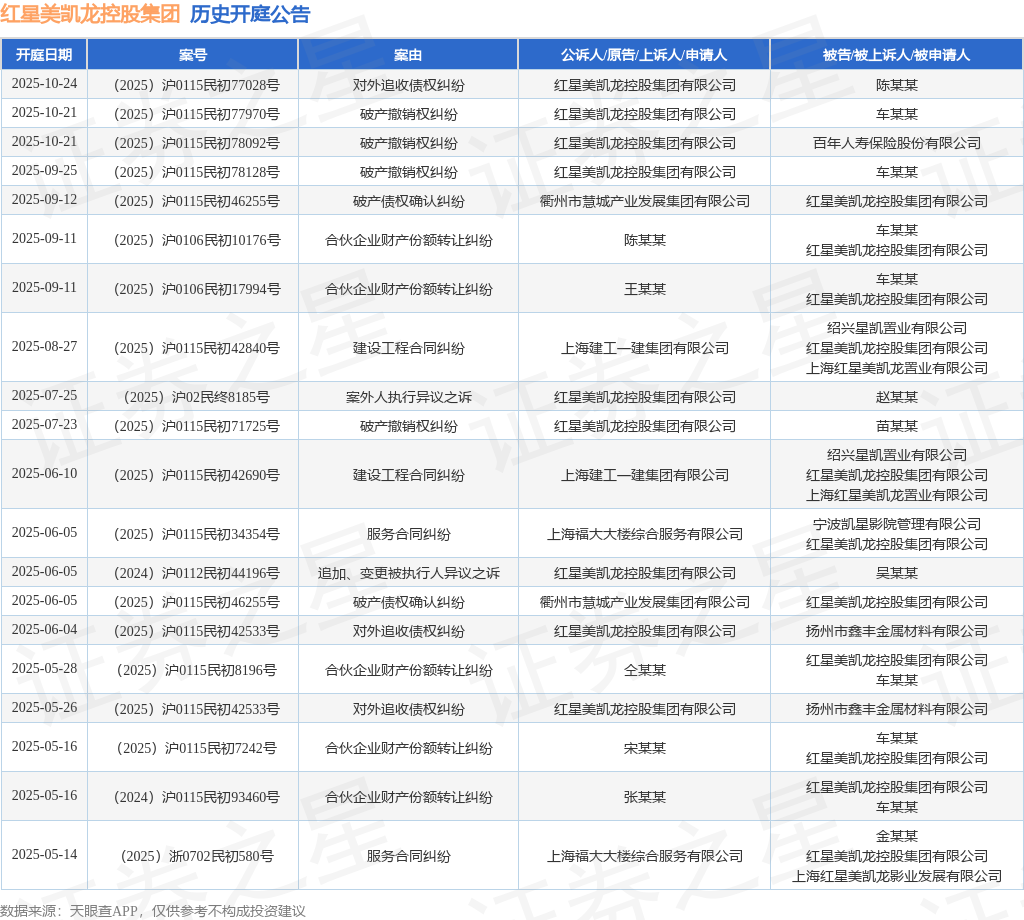Click defendant 苗某某
Viewport: 1024px width, 920px height.
(897, 426)
